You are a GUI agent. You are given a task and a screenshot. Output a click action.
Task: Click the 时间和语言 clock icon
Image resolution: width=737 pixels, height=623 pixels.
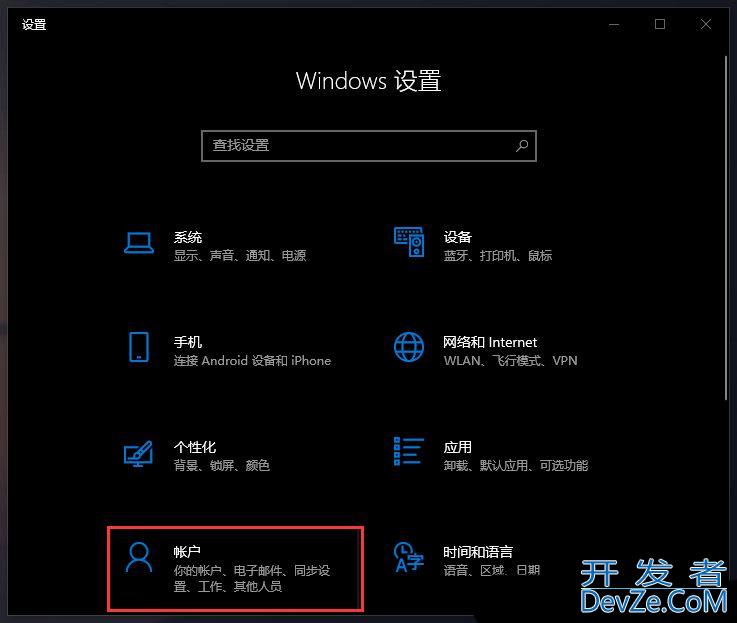pyautogui.click(x=409, y=558)
